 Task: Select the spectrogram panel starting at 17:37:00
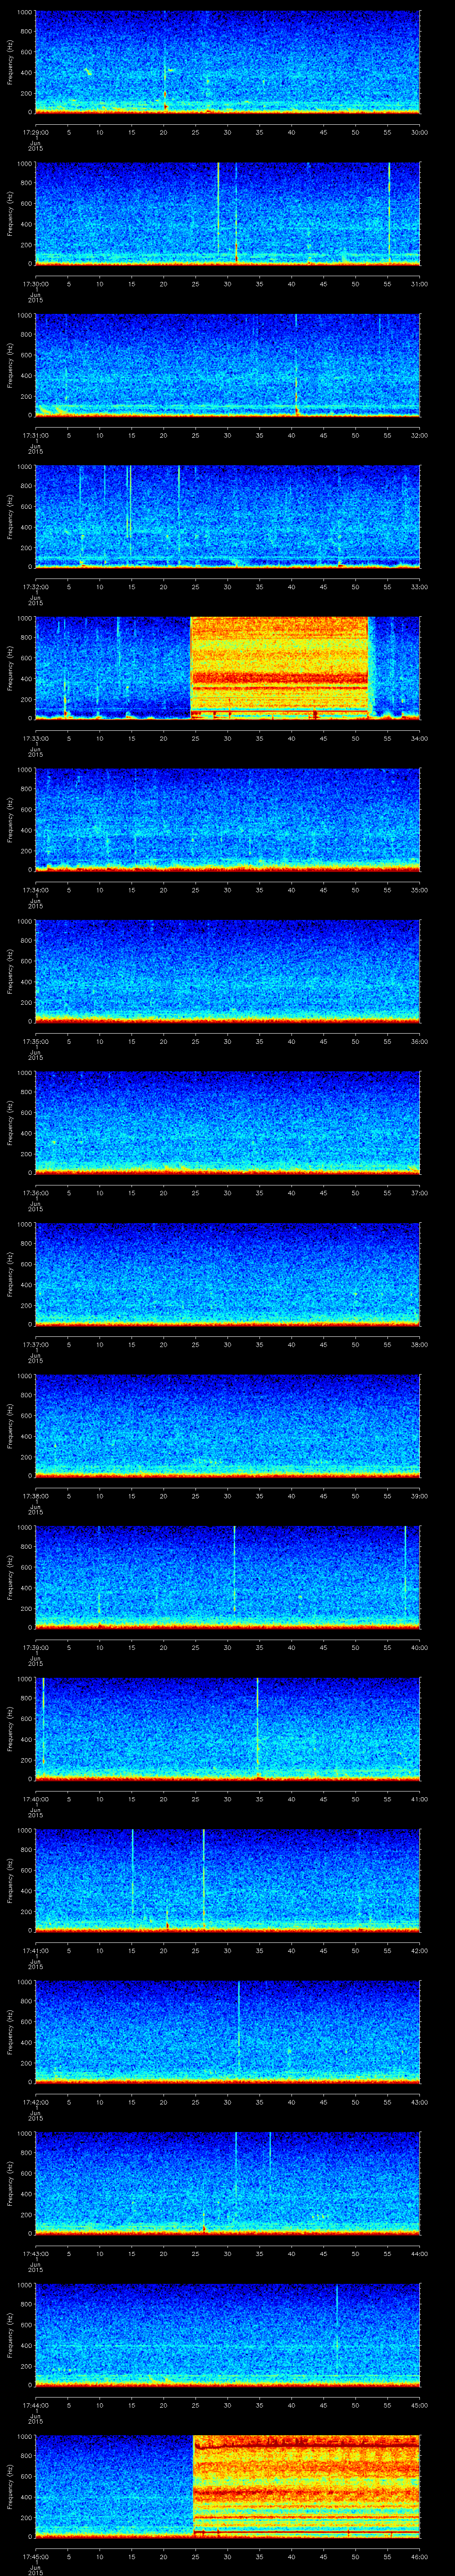(x=227, y=1274)
